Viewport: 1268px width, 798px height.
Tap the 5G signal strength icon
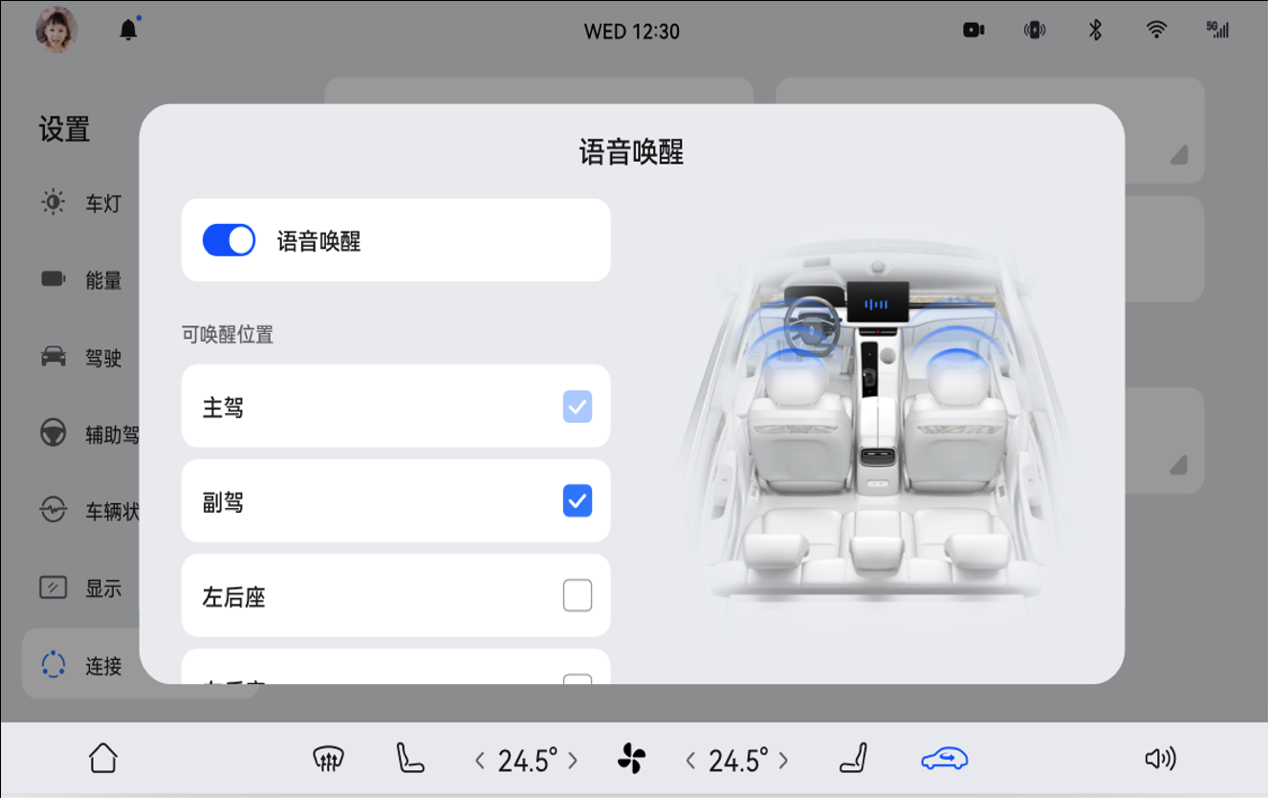(x=1217, y=30)
